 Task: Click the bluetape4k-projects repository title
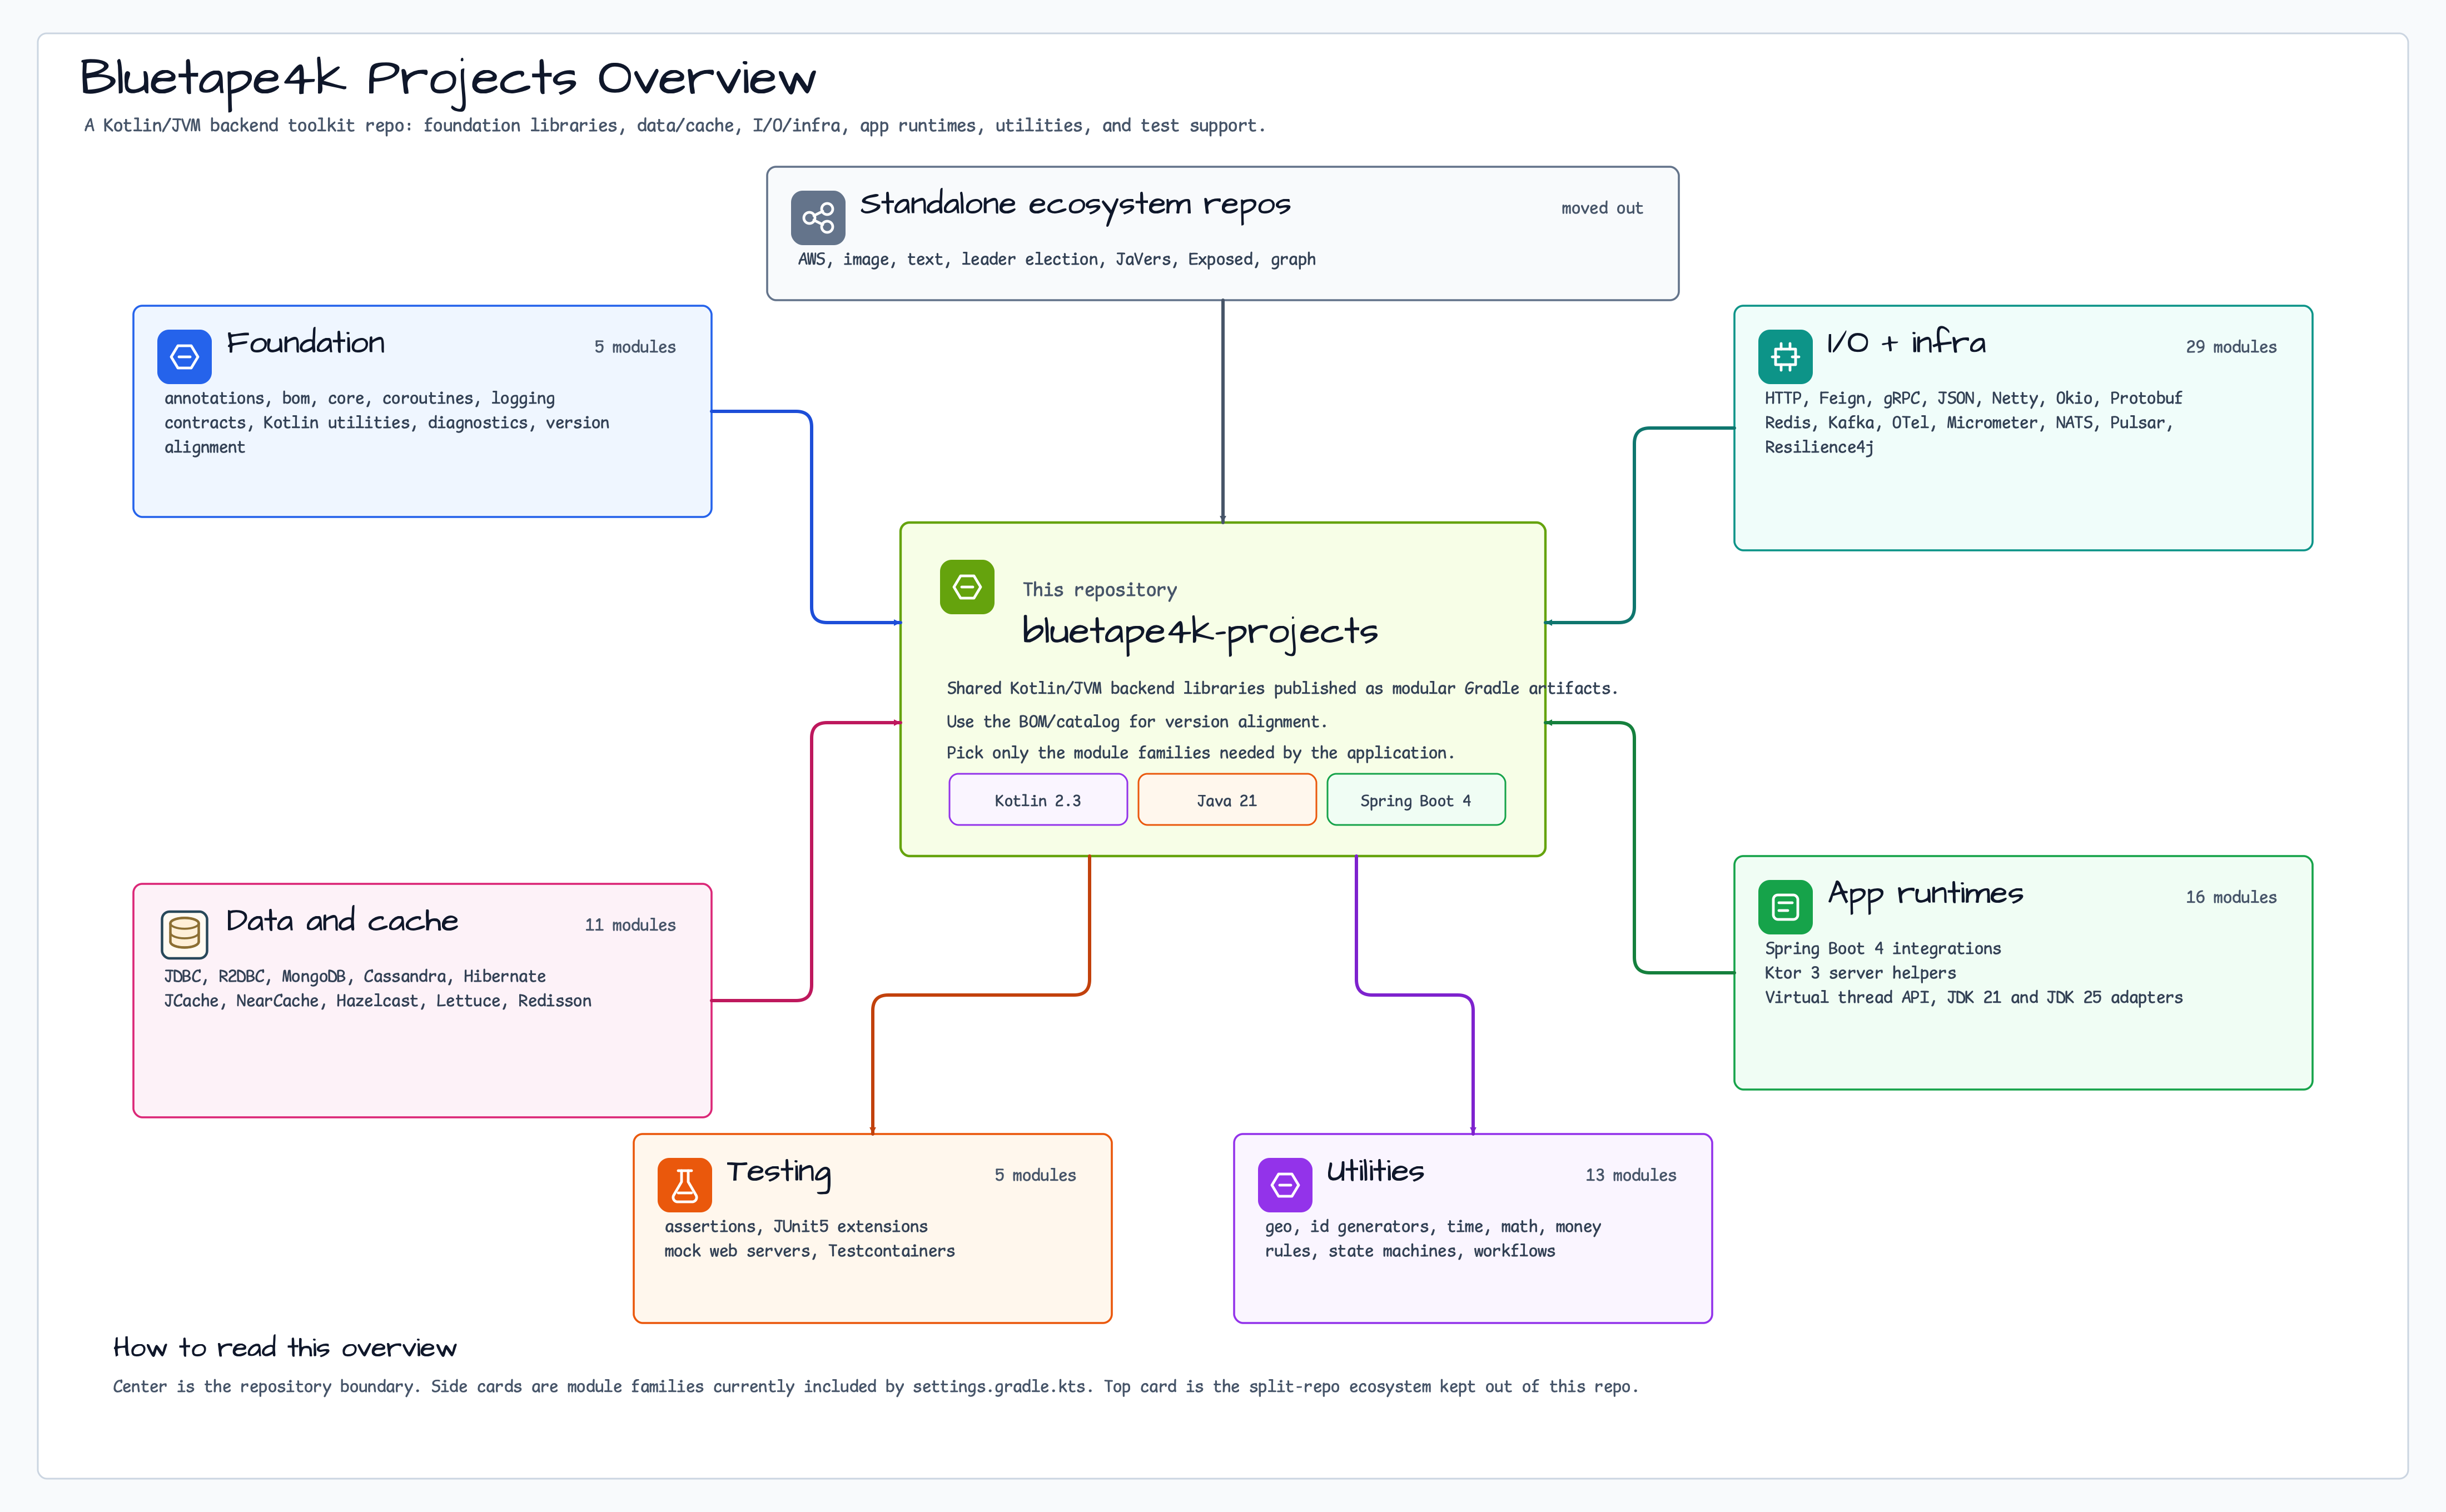[x=1200, y=632]
